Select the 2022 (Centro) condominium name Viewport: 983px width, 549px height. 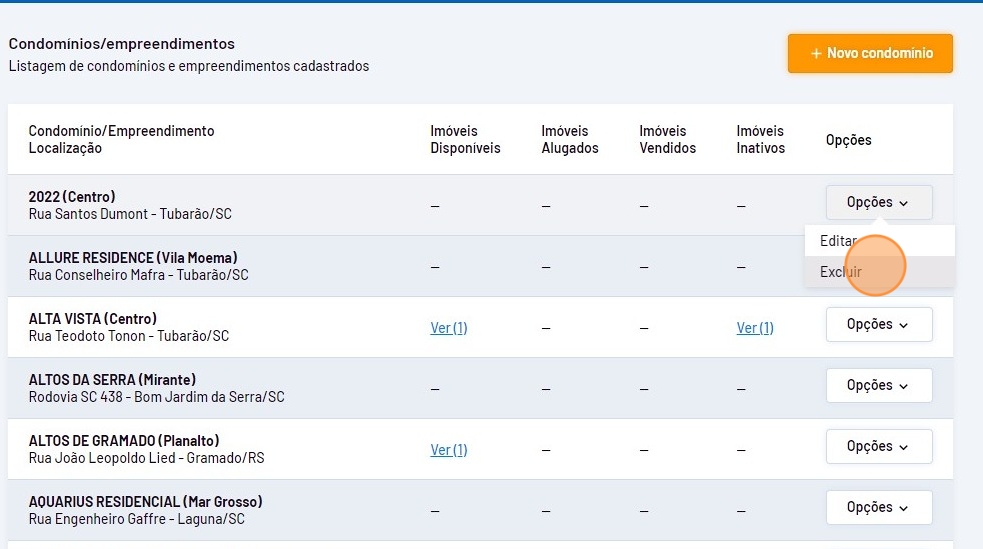pyautogui.click(x=72, y=197)
